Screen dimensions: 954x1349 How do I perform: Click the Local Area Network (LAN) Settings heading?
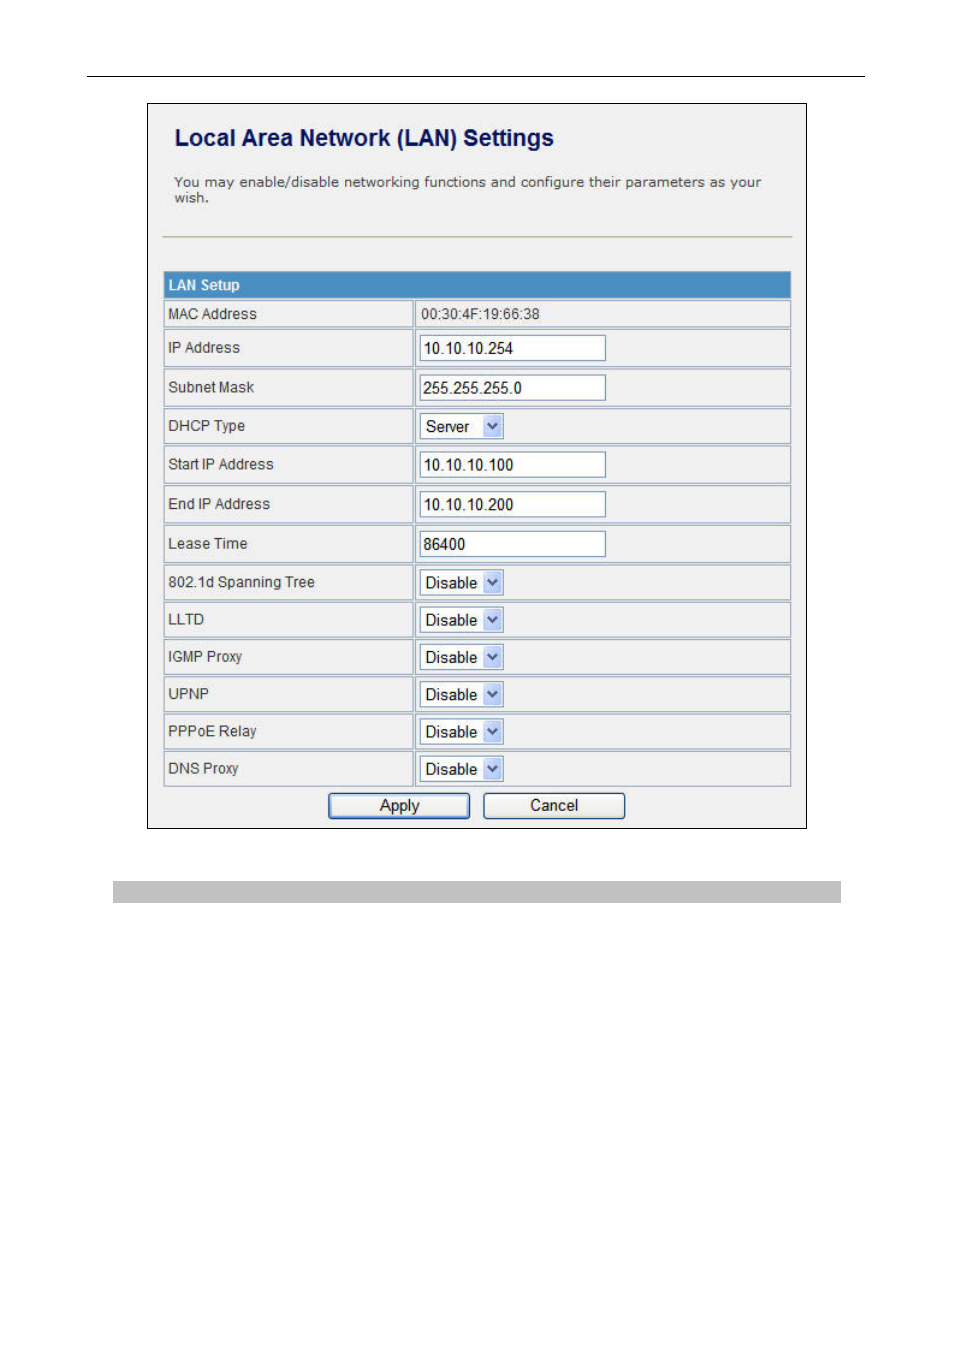[364, 138]
